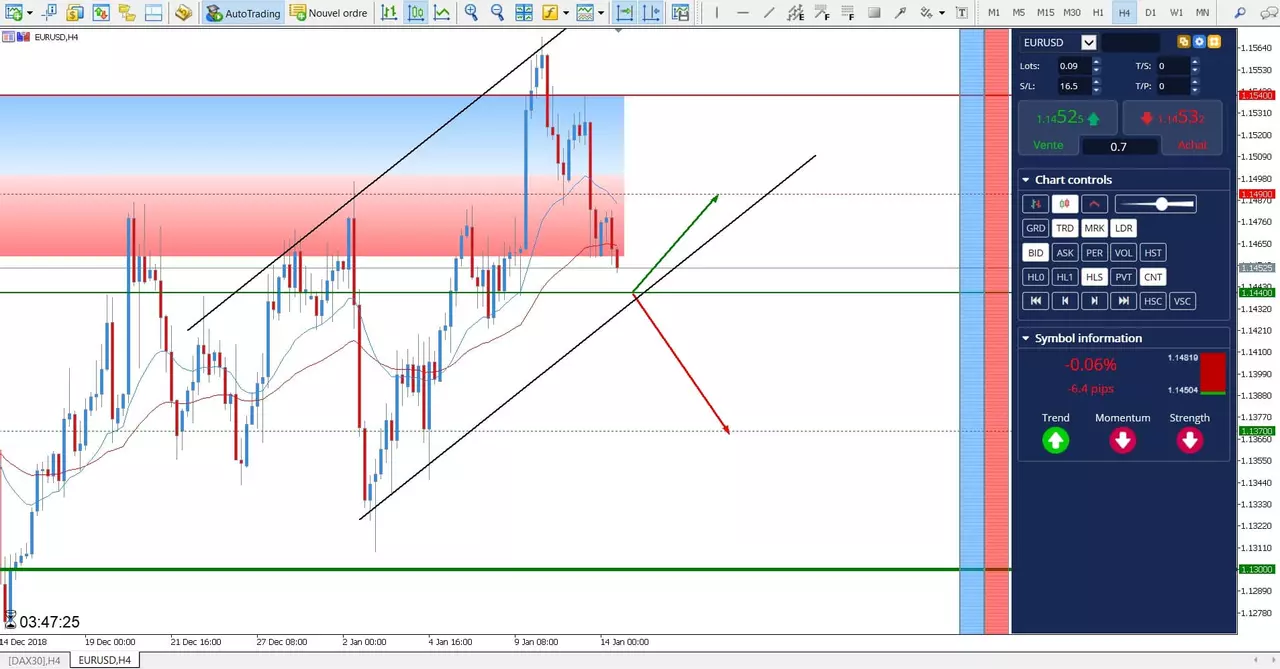1280x669 pixels.
Task: Select the trendline drawing tool
Action: [768, 13]
